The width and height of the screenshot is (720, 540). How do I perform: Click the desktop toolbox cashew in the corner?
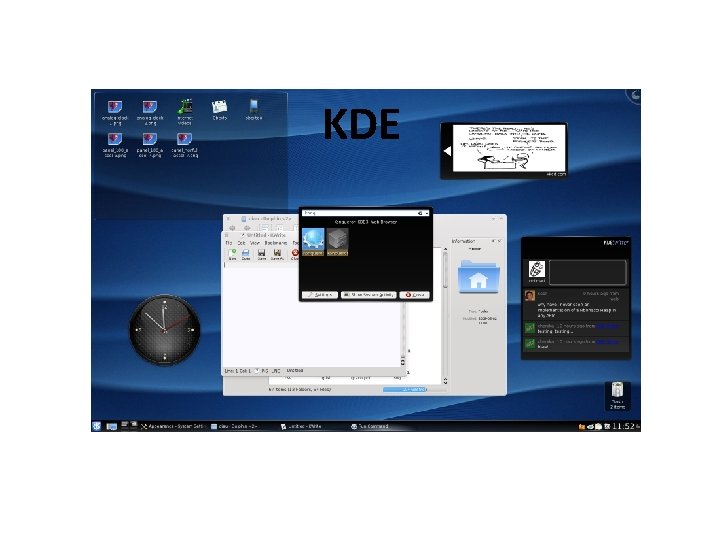point(634,96)
